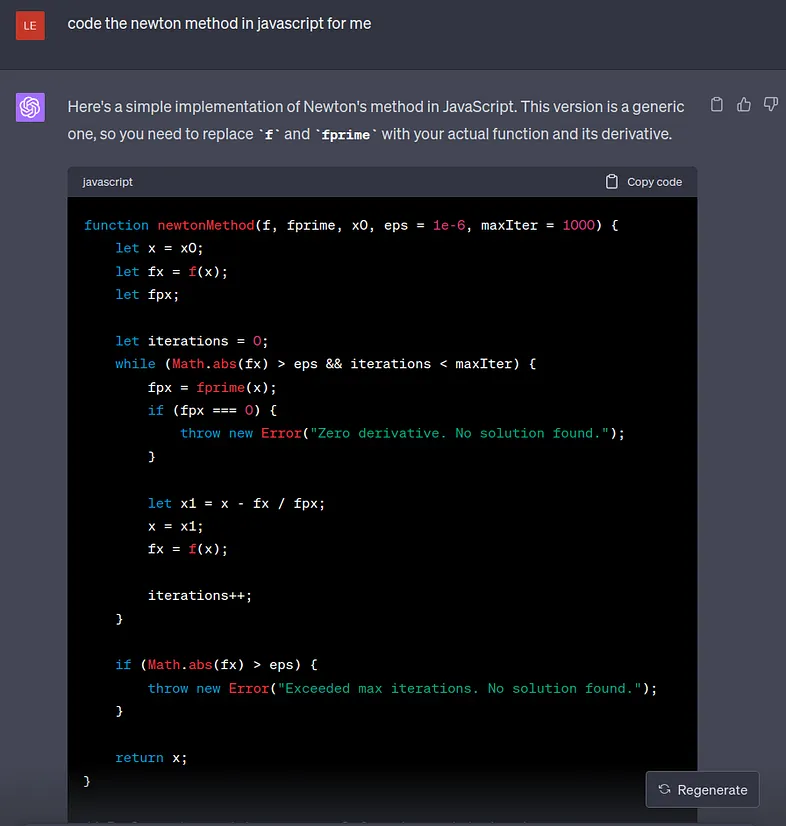Click the circular arrows icon on Regenerate

[664, 790]
